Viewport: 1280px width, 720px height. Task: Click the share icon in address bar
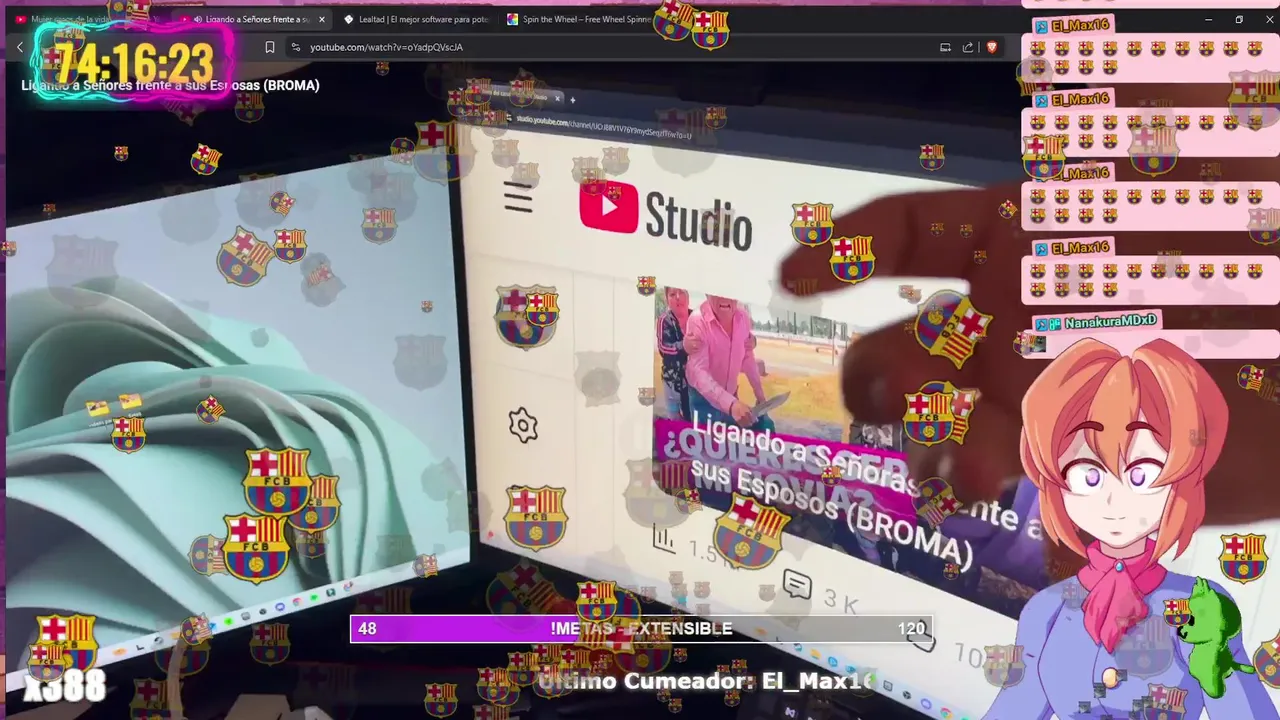pyautogui.click(x=968, y=47)
